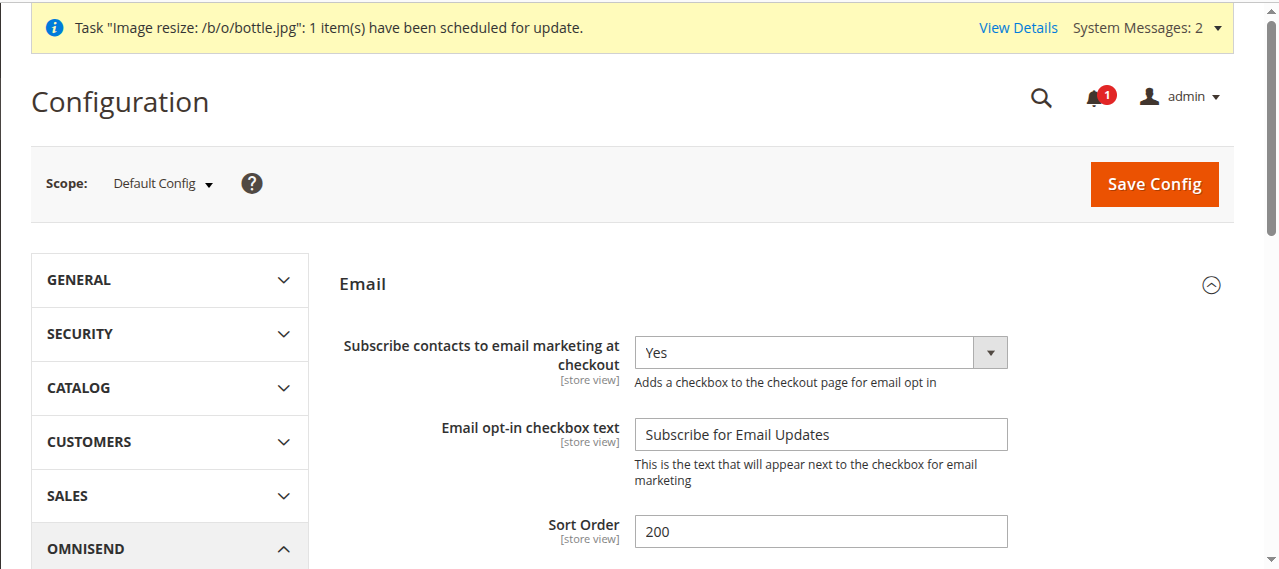Open the notifications bell icon
Screen dimensions: 1279x569
point(1094,98)
